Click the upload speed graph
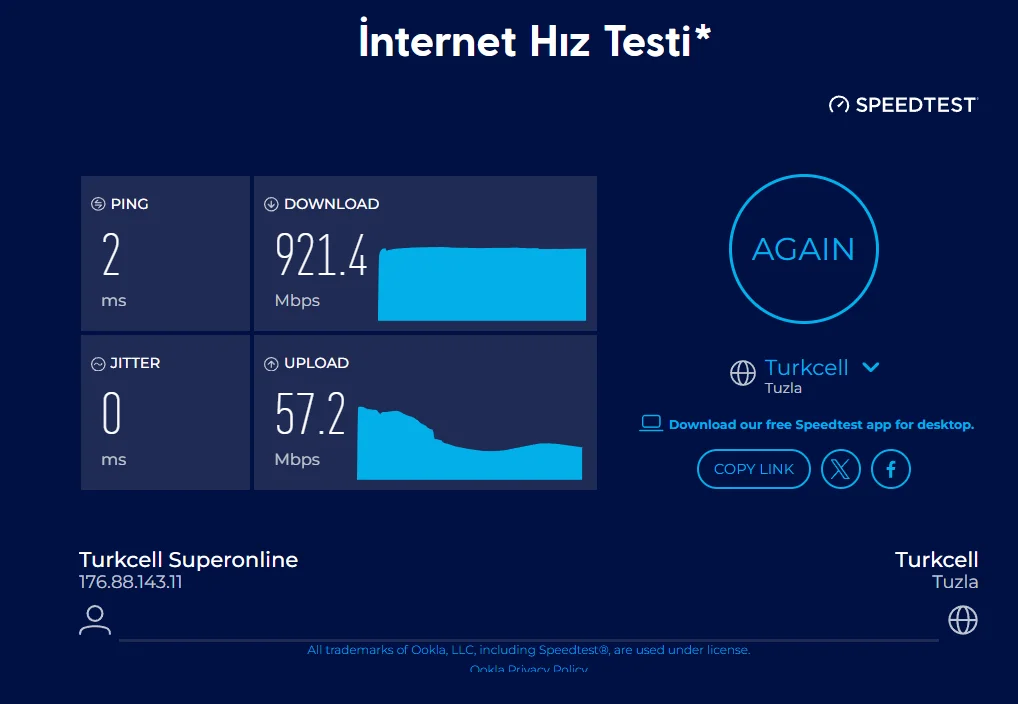 point(469,446)
